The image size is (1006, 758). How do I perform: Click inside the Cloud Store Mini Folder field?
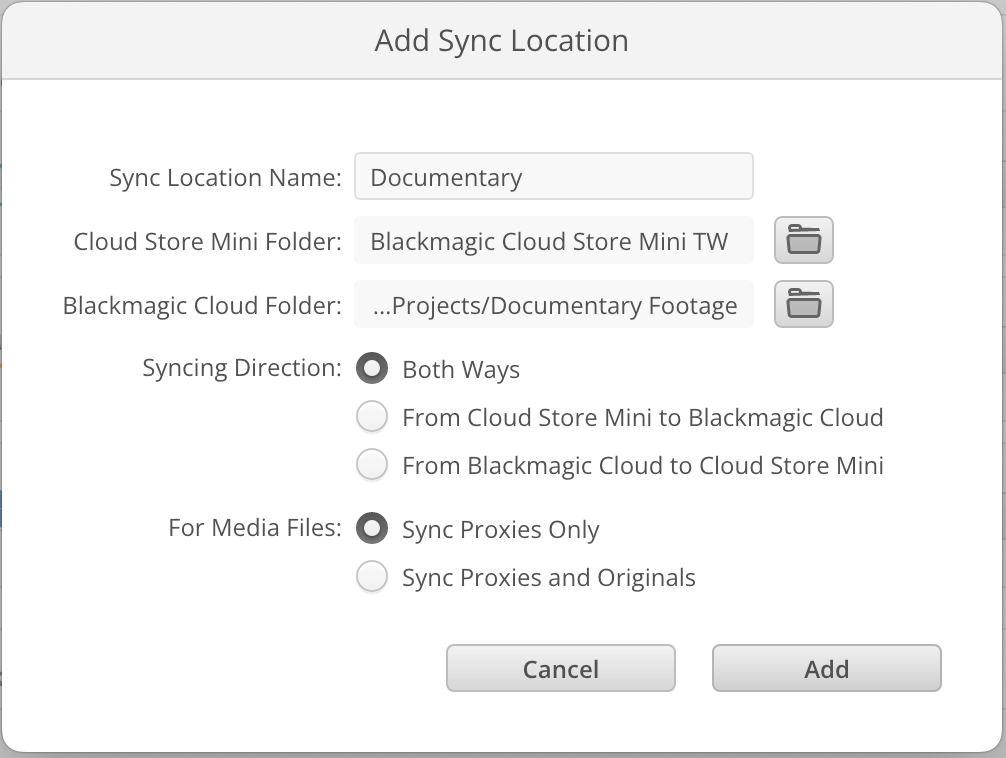click(x=554, y=240)
